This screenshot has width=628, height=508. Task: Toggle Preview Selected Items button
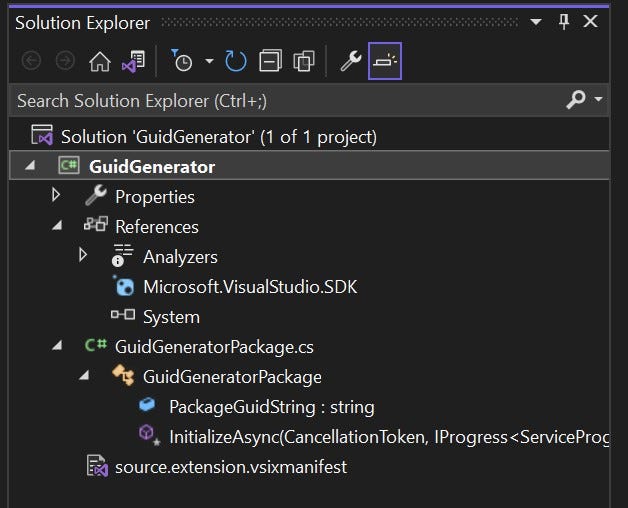pos(384,61)
